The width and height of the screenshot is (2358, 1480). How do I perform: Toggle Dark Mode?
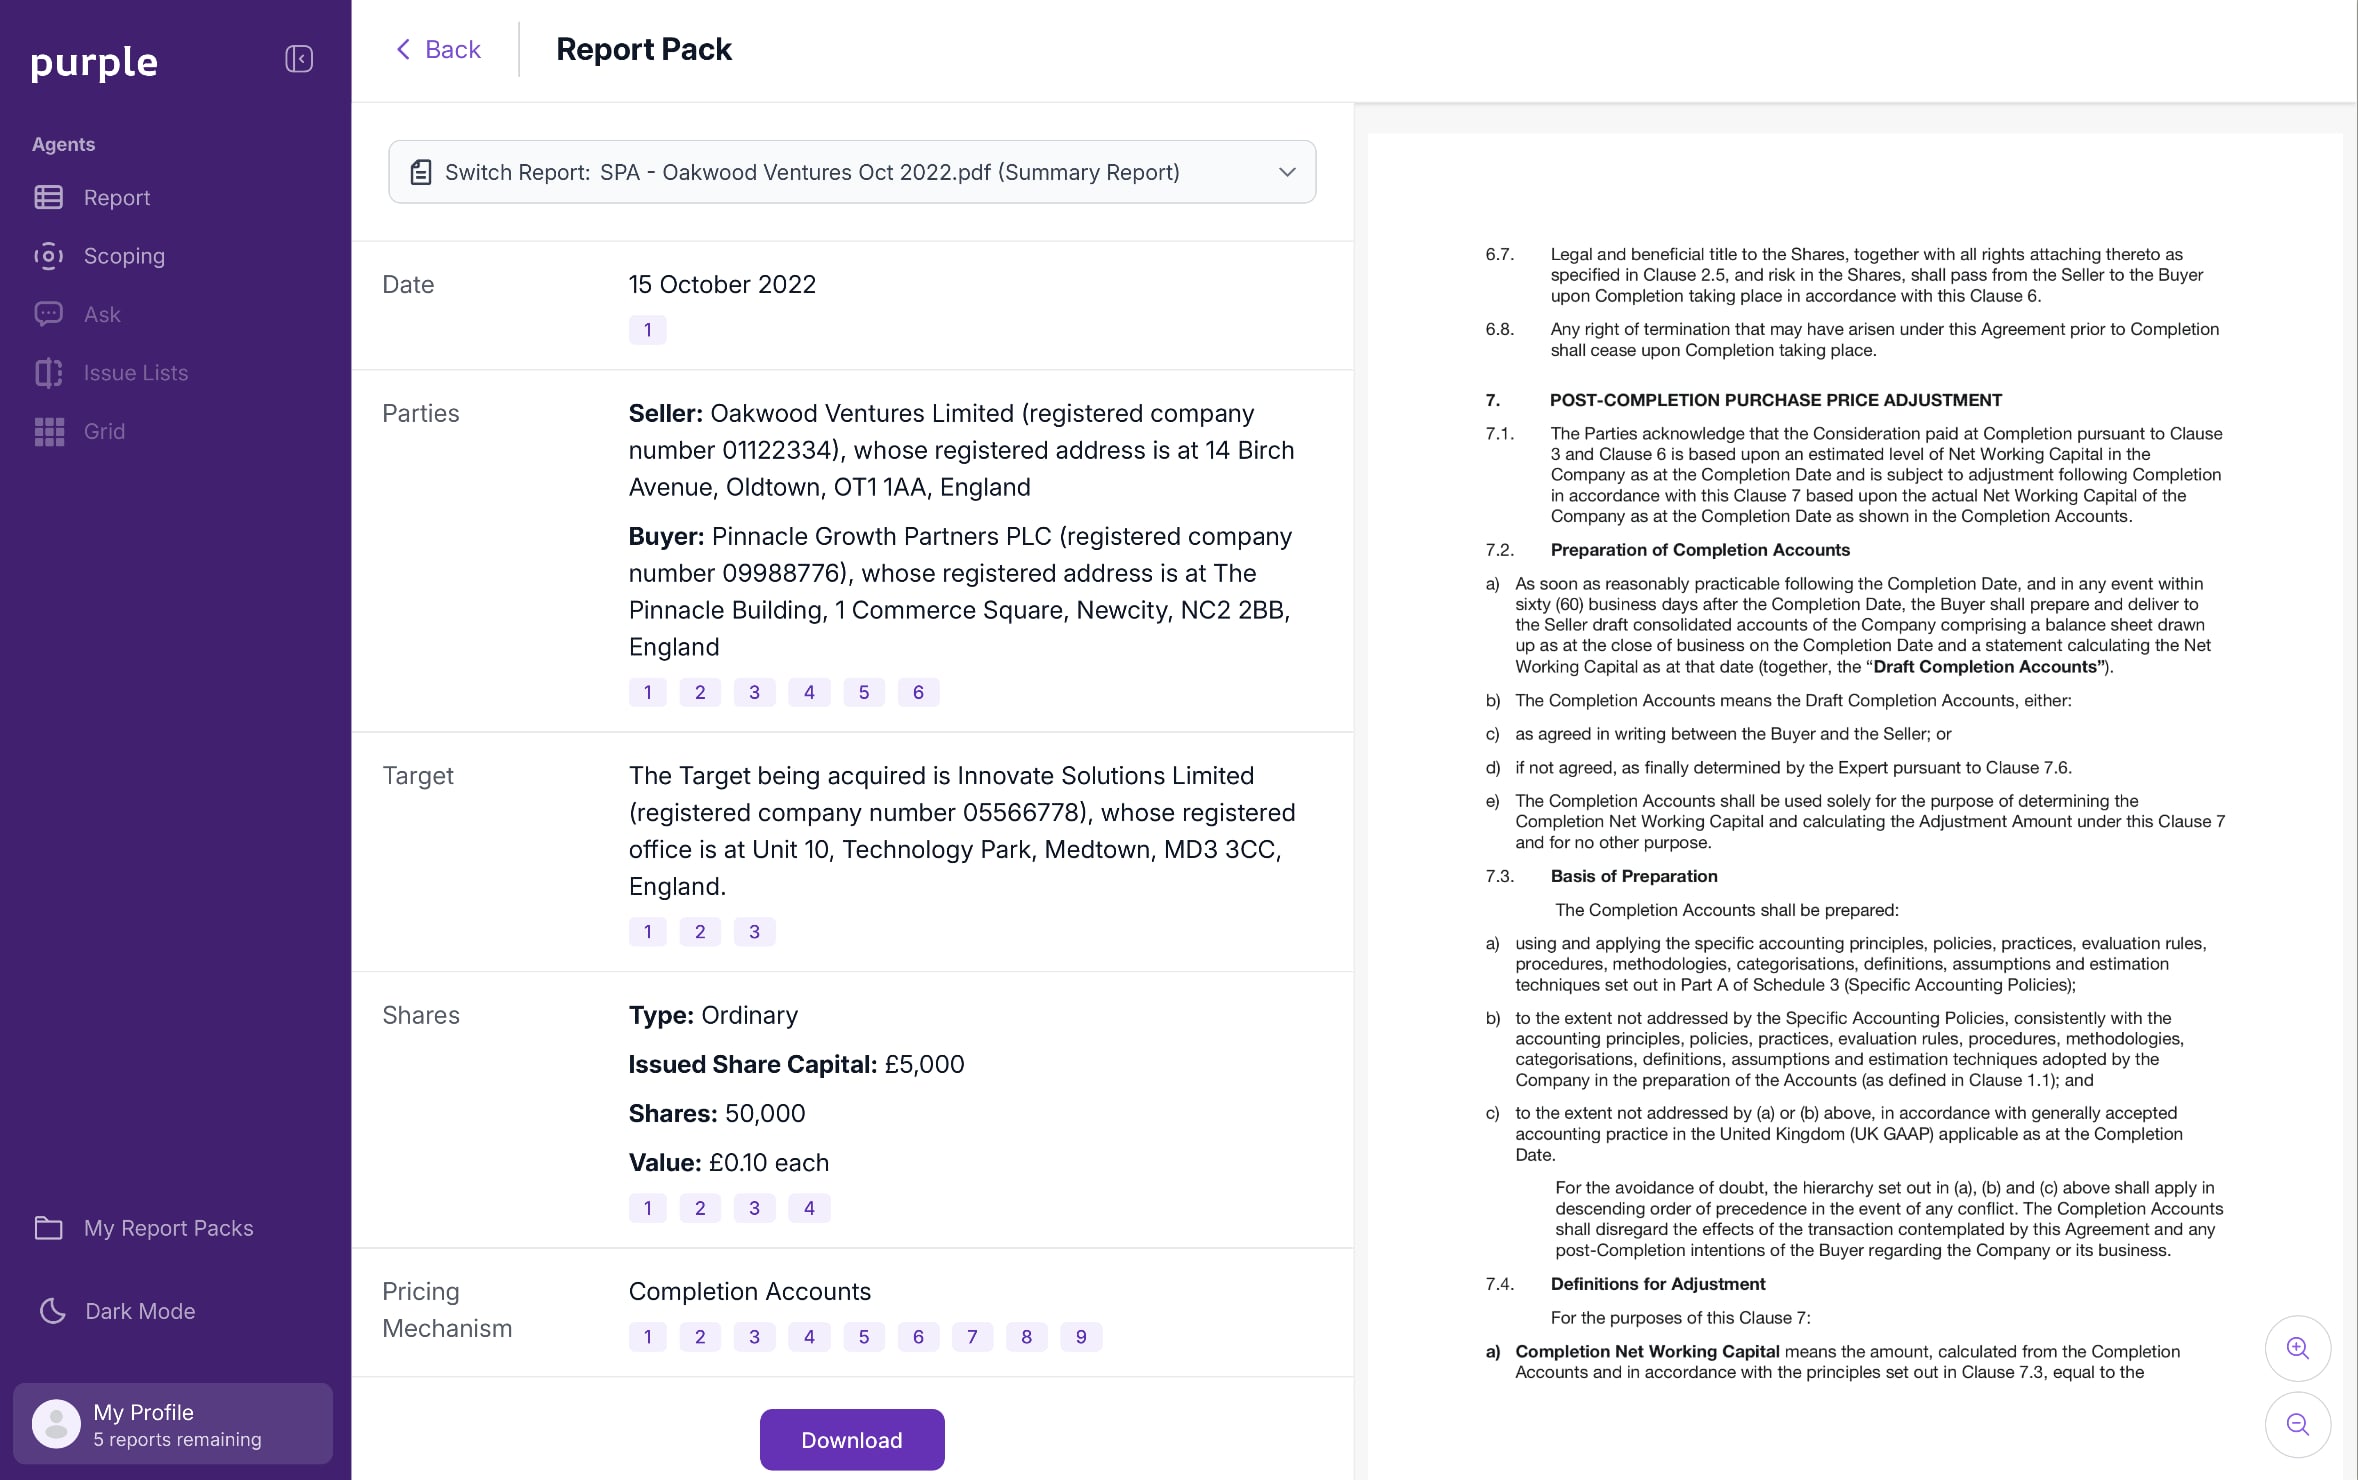[140, 1311]
